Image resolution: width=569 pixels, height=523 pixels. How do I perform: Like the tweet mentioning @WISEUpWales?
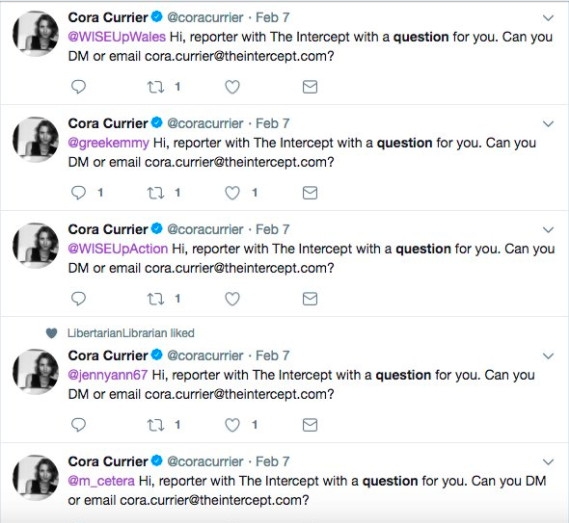232,87
